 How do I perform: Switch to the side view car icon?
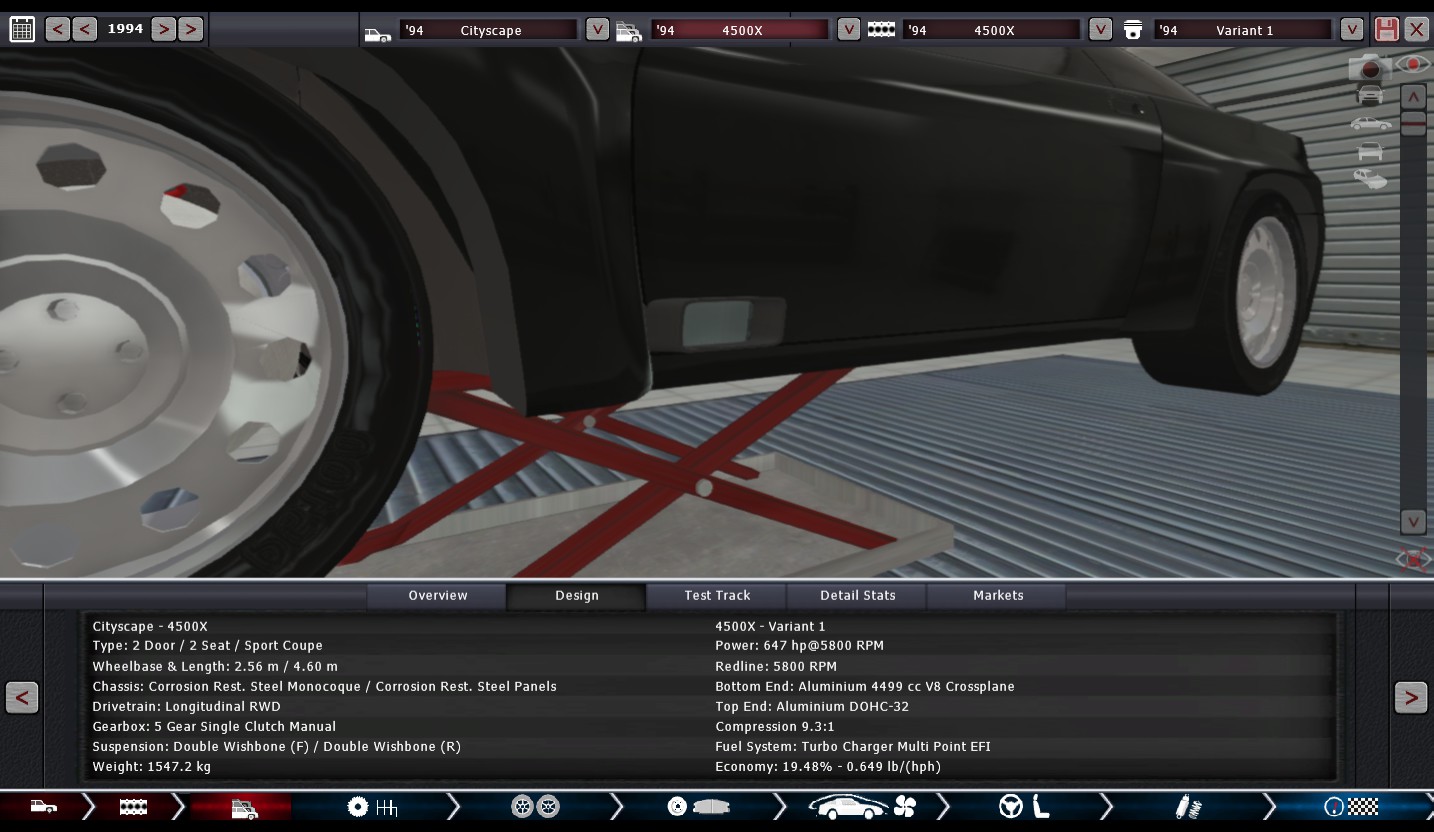1370,124
